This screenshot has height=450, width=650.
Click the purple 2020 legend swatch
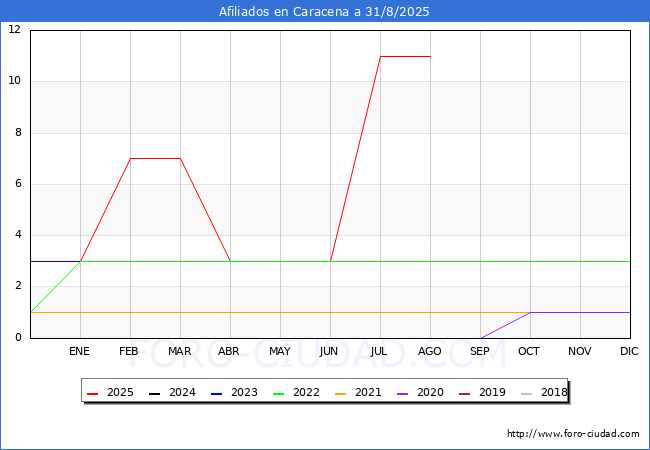click(x=403, y=393)
